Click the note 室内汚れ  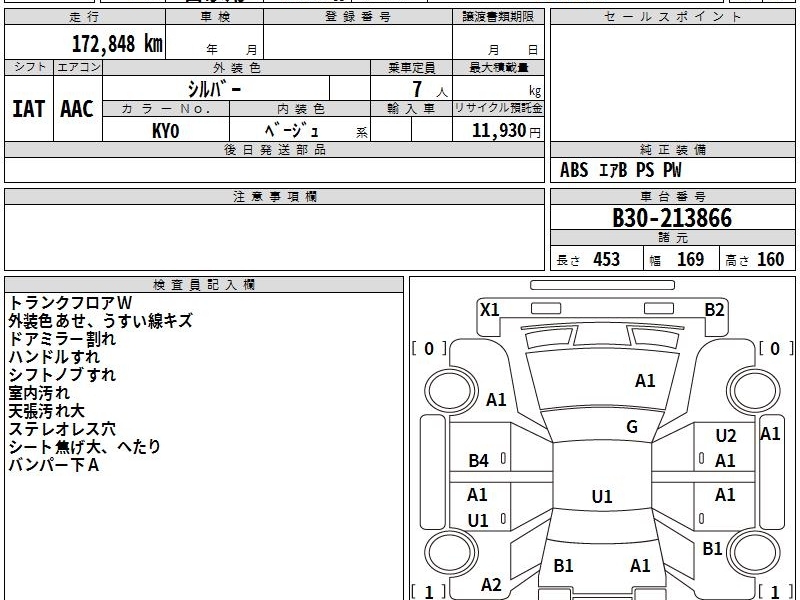pyautogui.click(x=39, y=393)
